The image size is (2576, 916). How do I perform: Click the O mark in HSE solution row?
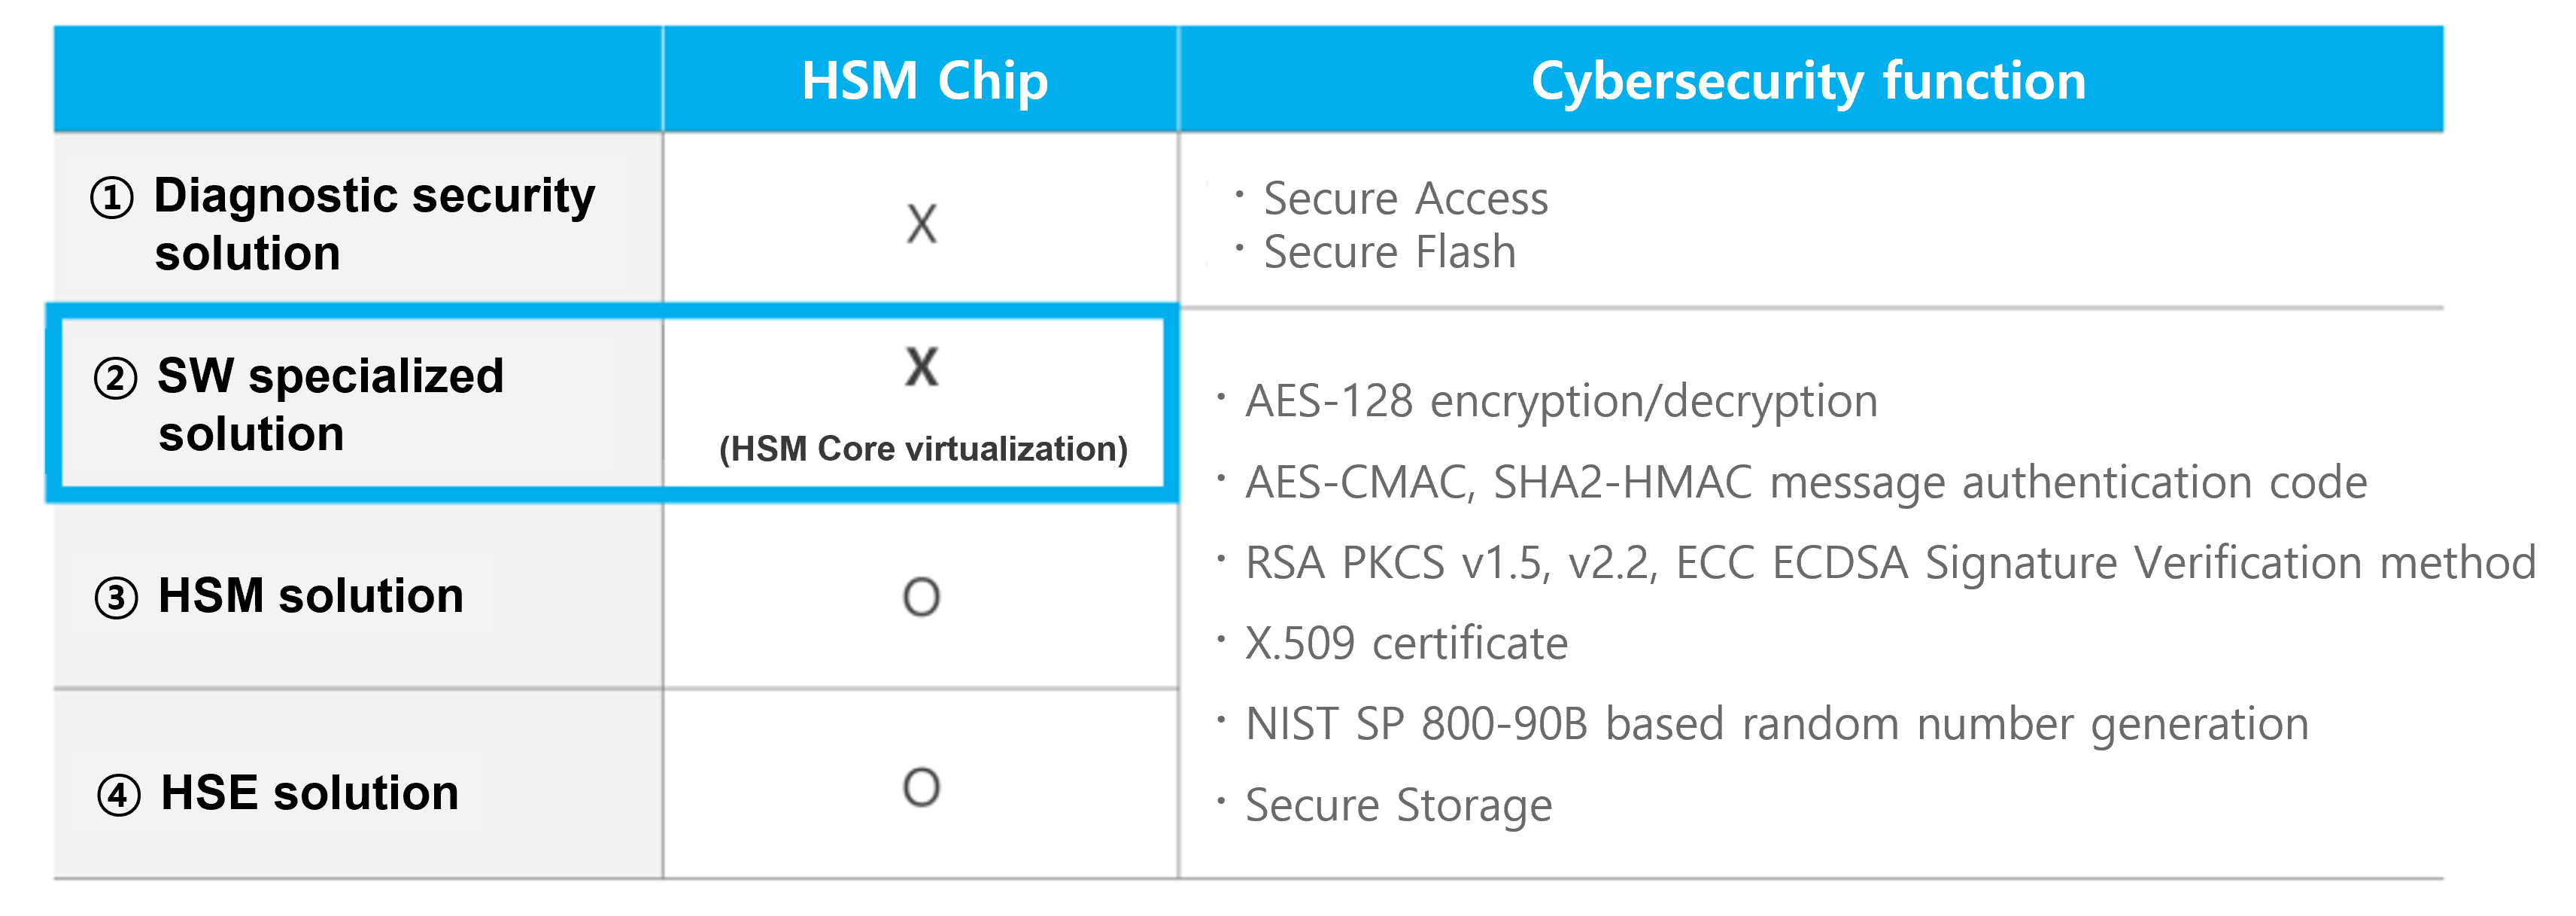921,787
